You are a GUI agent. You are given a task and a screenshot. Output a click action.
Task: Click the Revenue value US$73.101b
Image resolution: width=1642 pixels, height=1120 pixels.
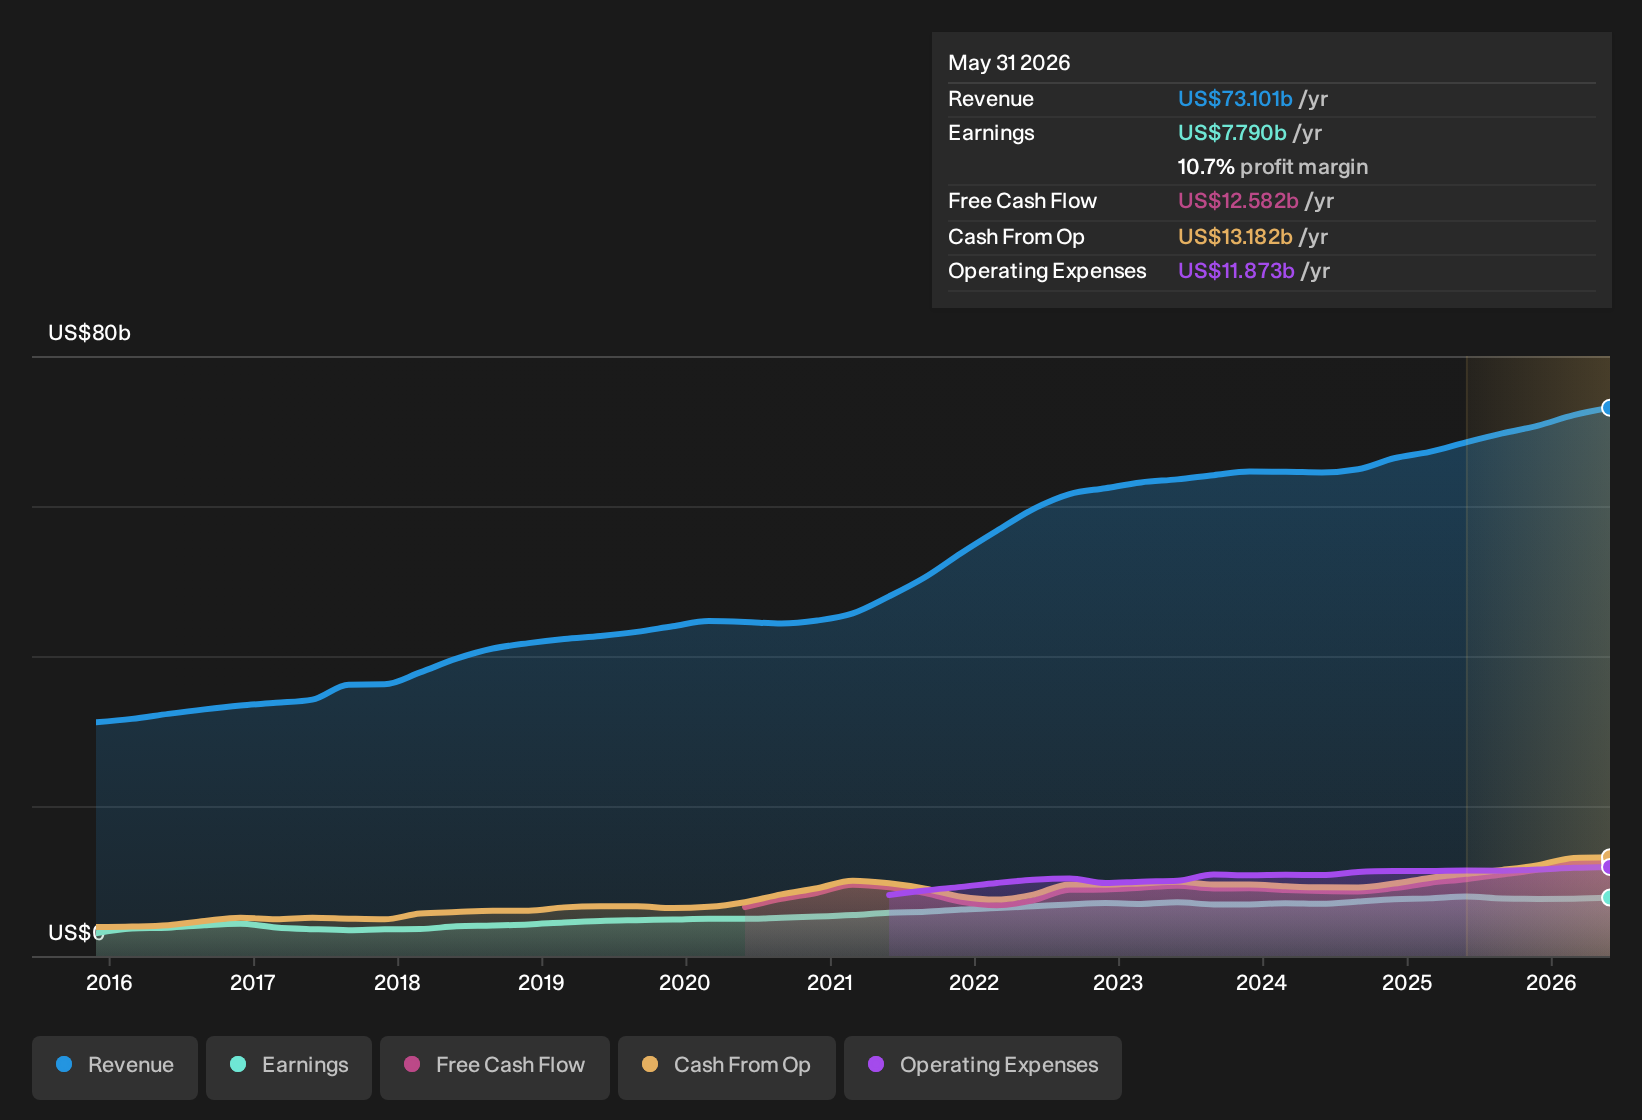coord(1235,99)
